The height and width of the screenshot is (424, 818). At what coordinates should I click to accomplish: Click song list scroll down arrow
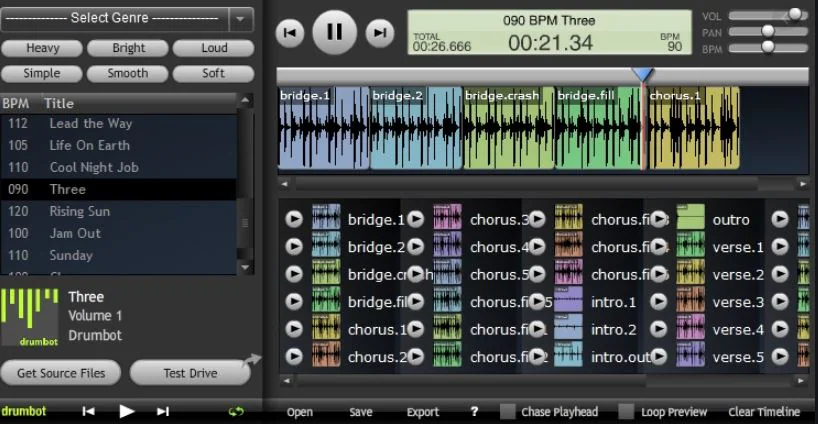(x=246, y=268)
